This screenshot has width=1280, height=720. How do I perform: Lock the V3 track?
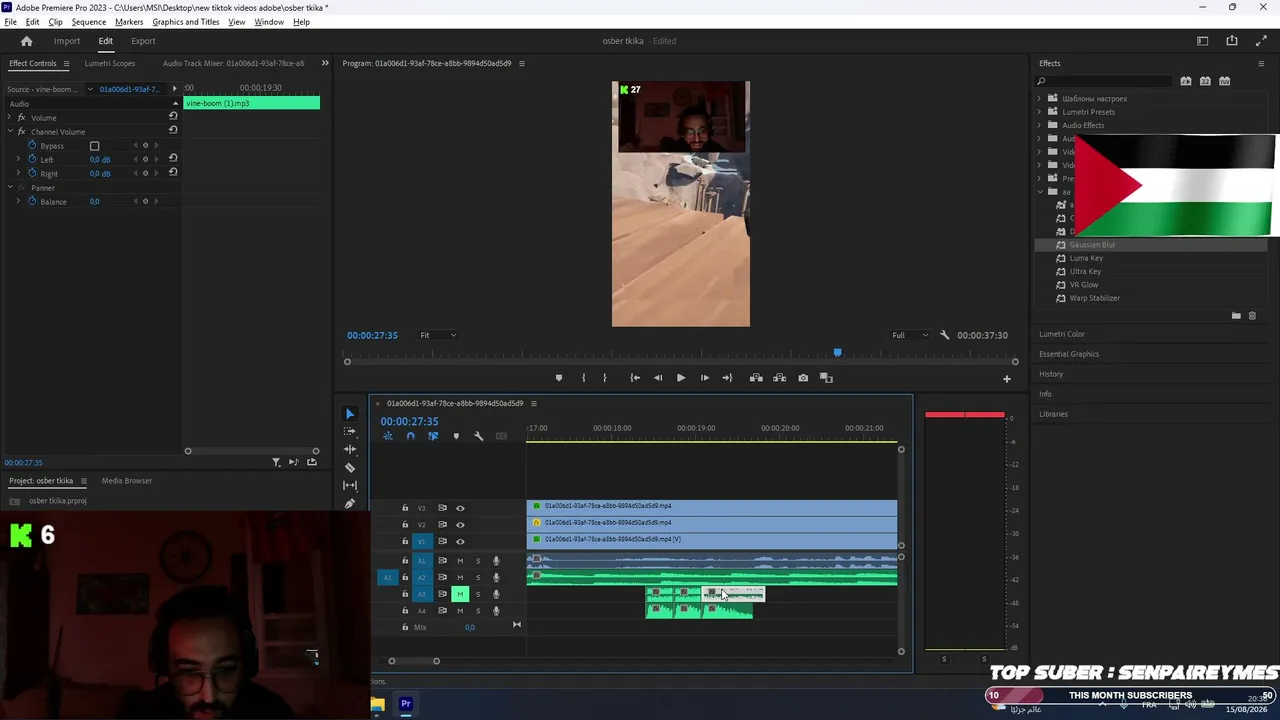[405, 508]
